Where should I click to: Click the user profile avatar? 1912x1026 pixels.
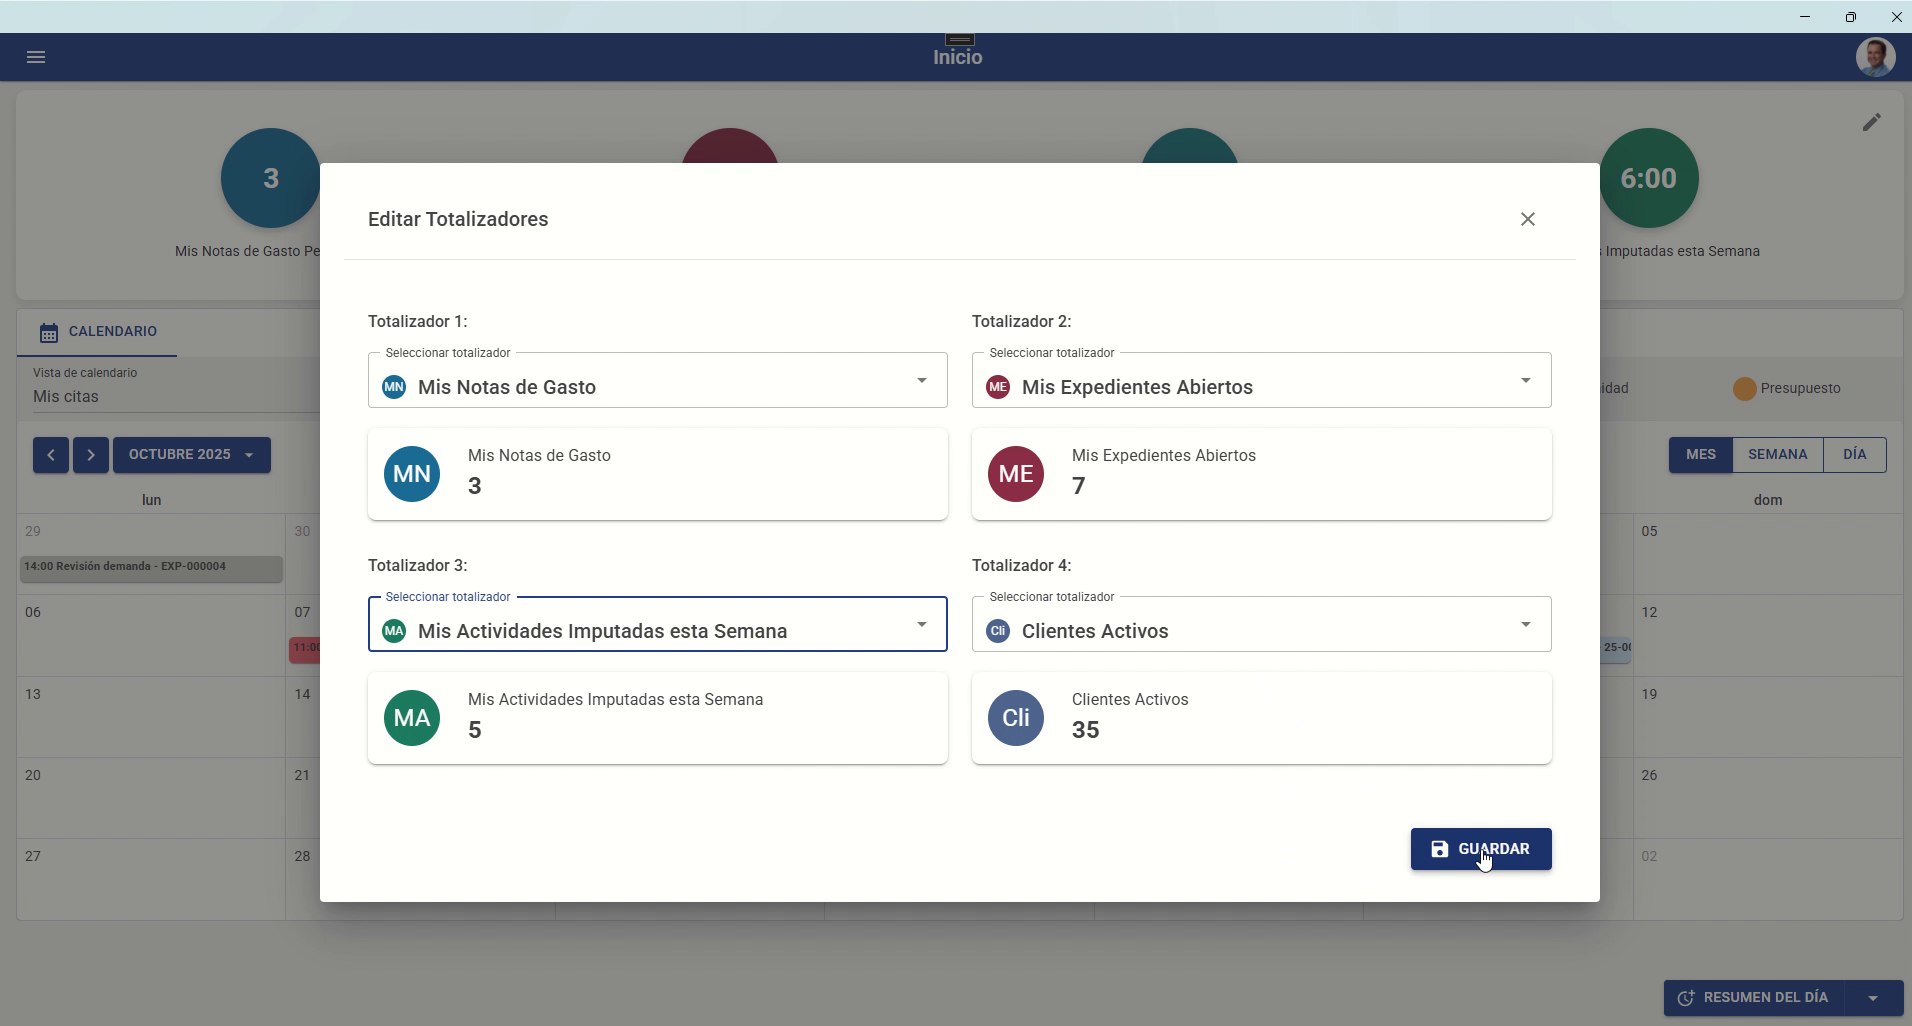1874,57
